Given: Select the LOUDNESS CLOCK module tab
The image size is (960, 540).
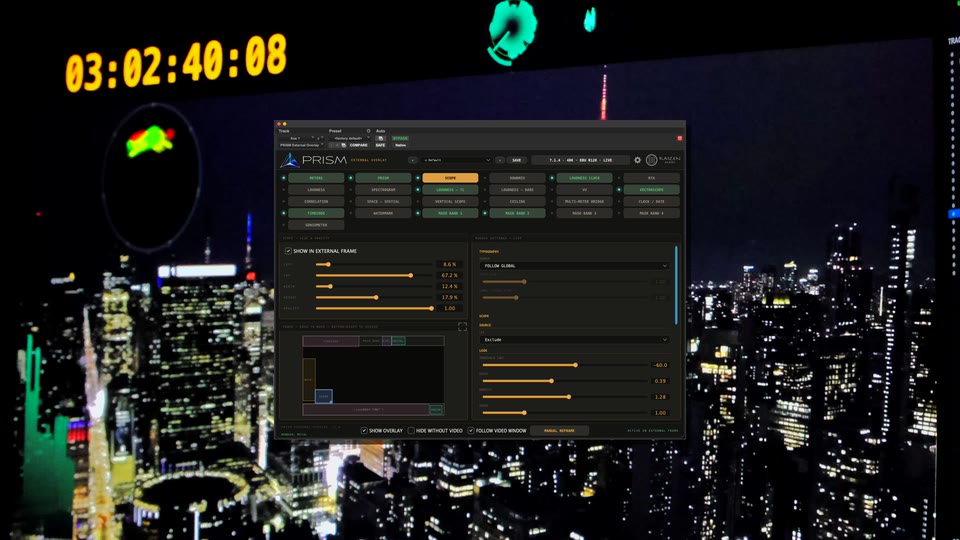Looking at the screenshot, I should pyautogui.click(x=585, y=178).
